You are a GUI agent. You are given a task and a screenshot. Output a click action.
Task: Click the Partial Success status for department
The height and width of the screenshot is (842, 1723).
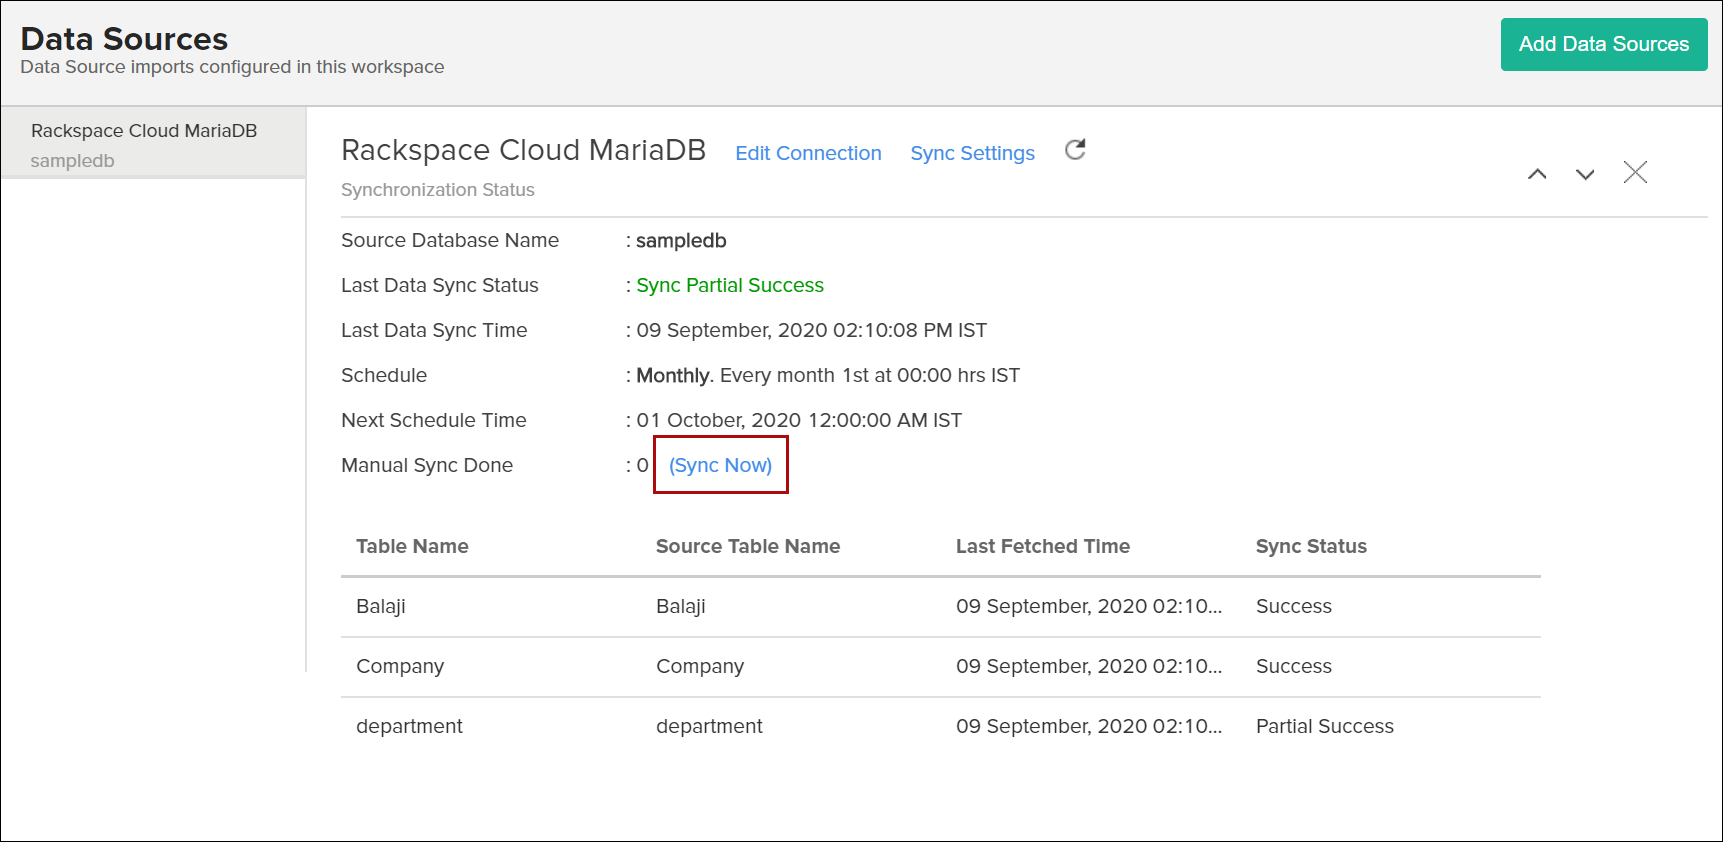1324,726
